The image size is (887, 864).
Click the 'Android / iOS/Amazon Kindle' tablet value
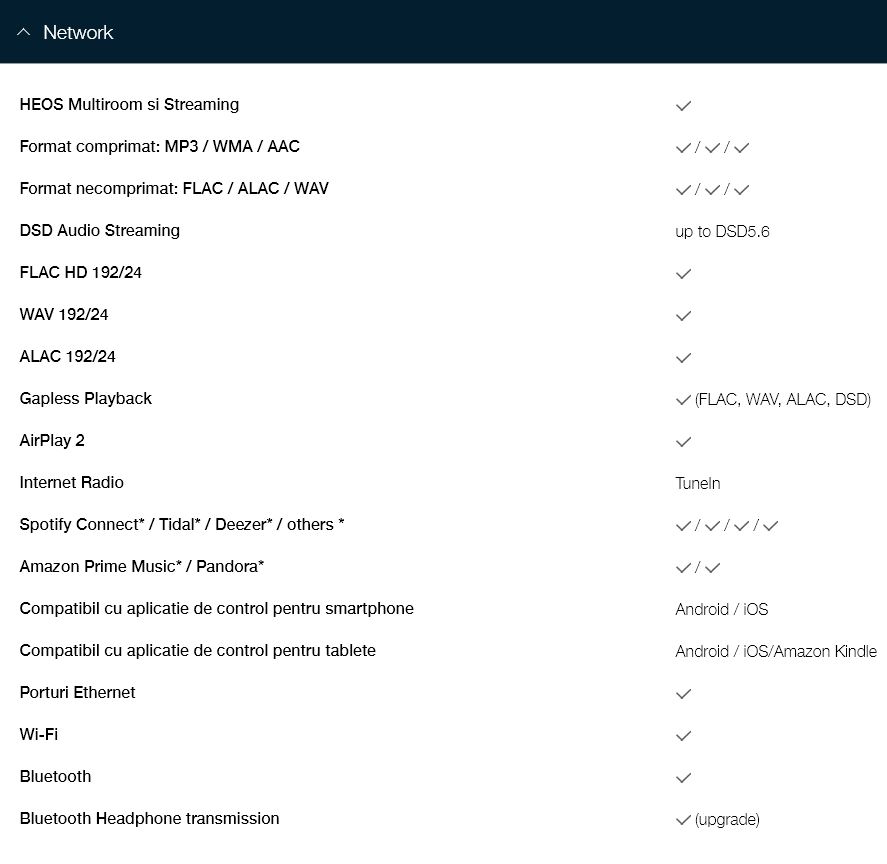[x=776, y=651]
